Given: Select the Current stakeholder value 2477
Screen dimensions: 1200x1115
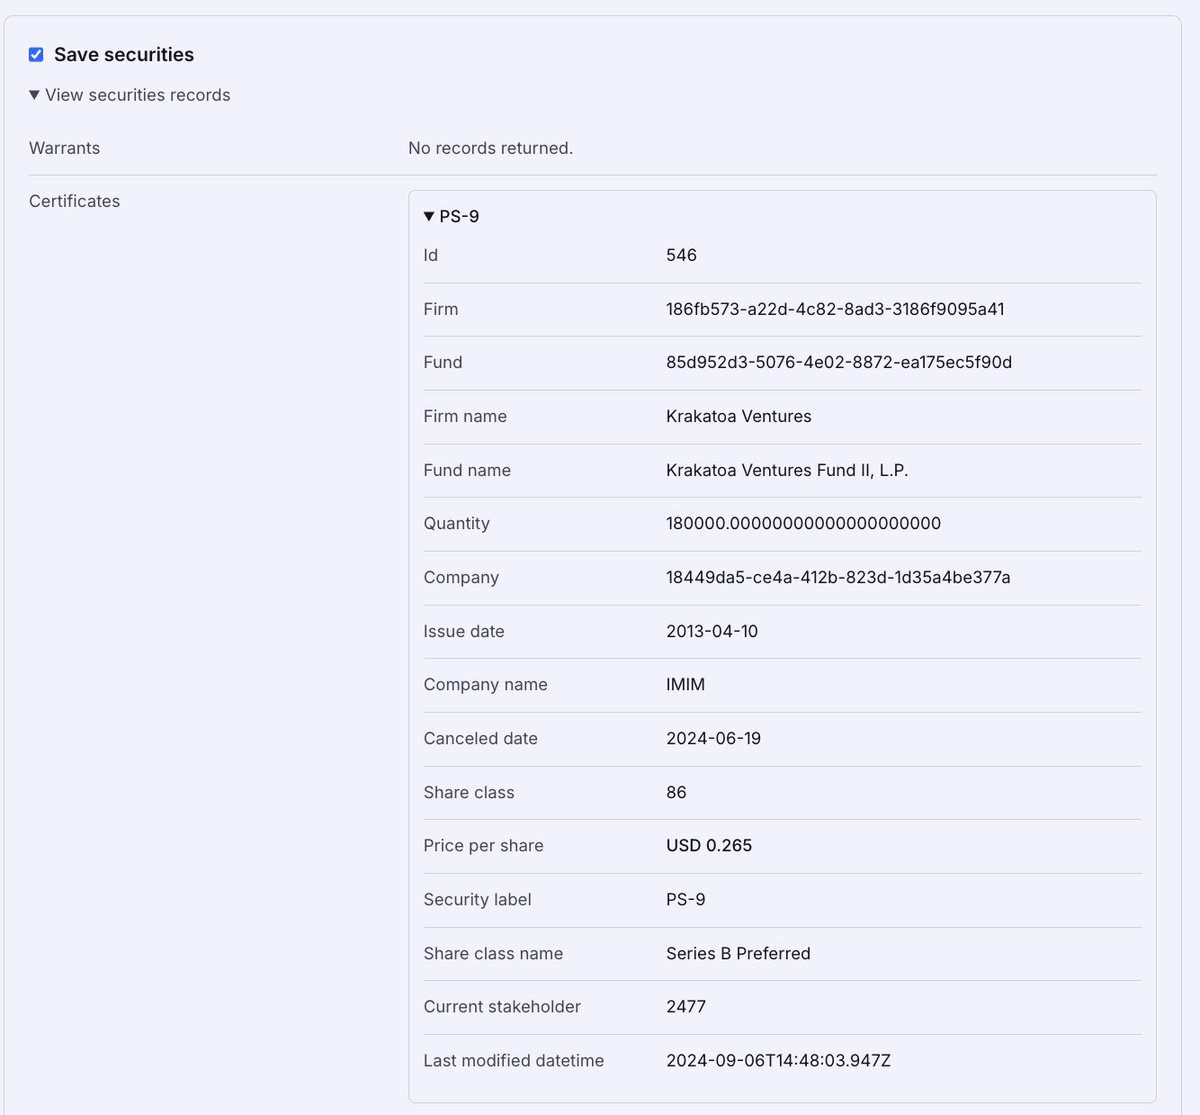Looking at the screenshot, I should tap(686, 1006).
